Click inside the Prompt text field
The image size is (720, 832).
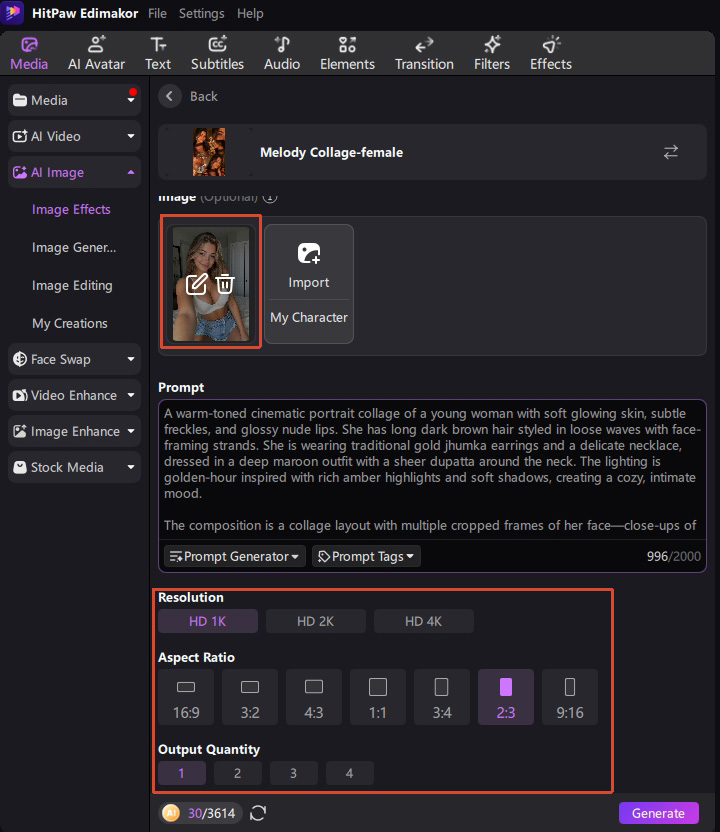coord(432,470)
